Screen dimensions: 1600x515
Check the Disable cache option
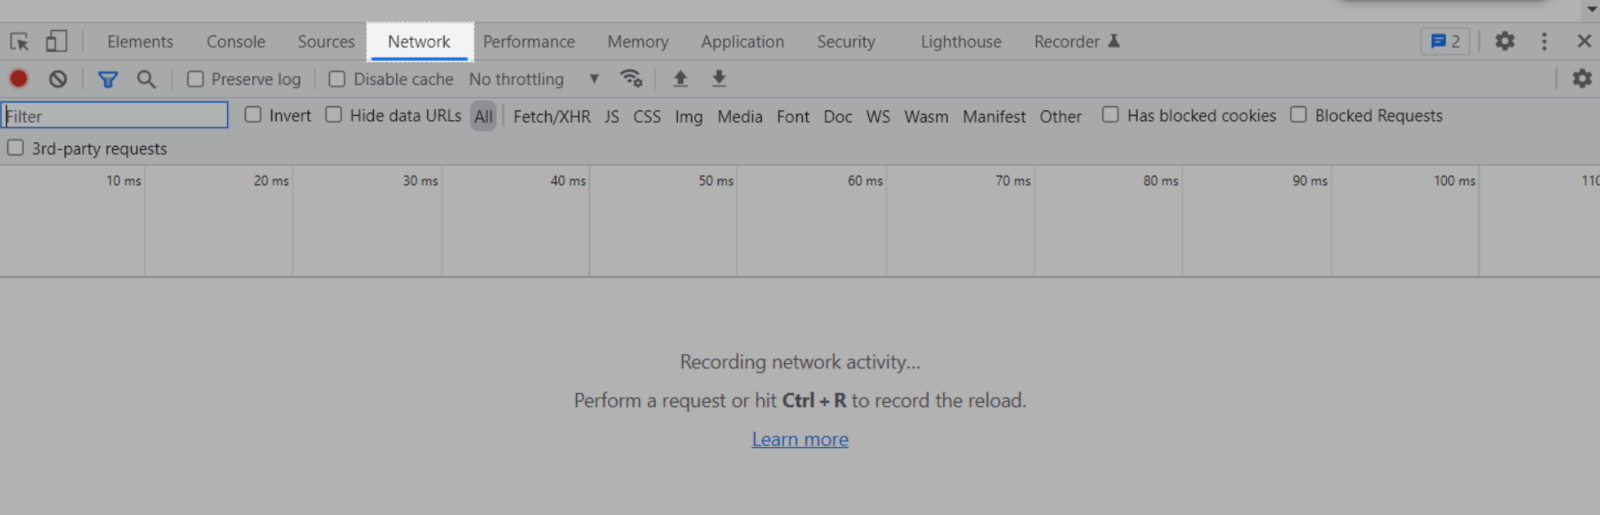coord(337,79)
